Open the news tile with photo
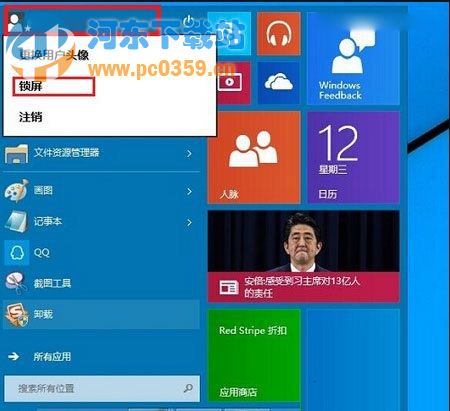450x411 pixels. click(304, 256)
